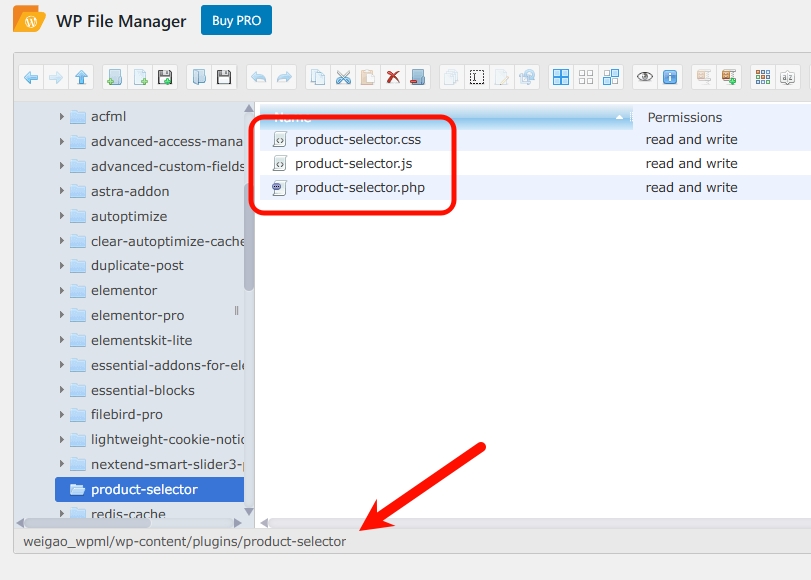Expand the autoptimize folder arrow
Screen dimensions: 811x580
(62, 216)
